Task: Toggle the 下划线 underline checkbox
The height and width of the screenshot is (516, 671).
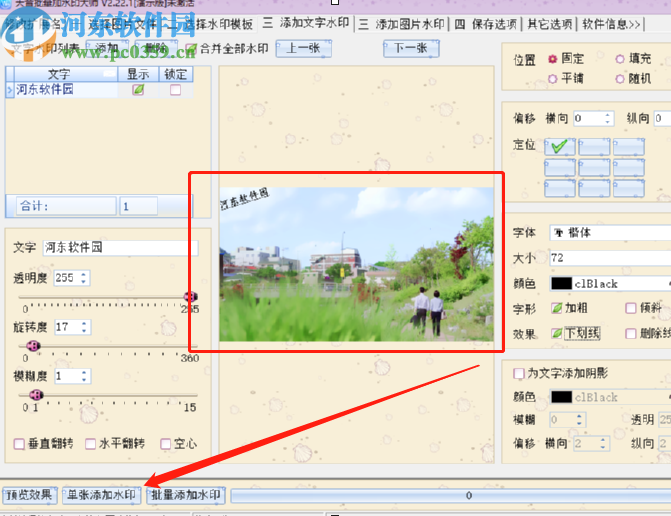Action: (x=557, y=333)
